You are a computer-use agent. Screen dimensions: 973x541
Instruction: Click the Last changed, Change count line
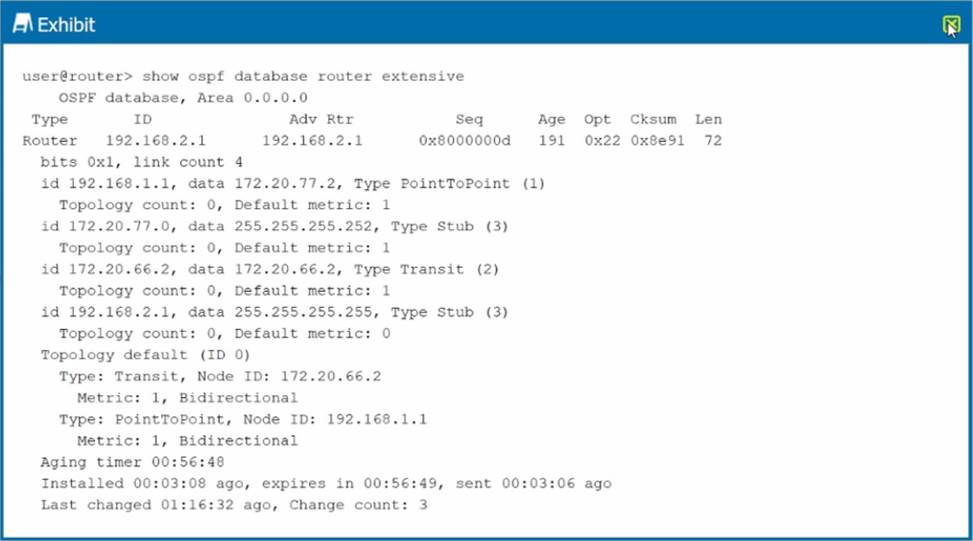tap(234, 505)
